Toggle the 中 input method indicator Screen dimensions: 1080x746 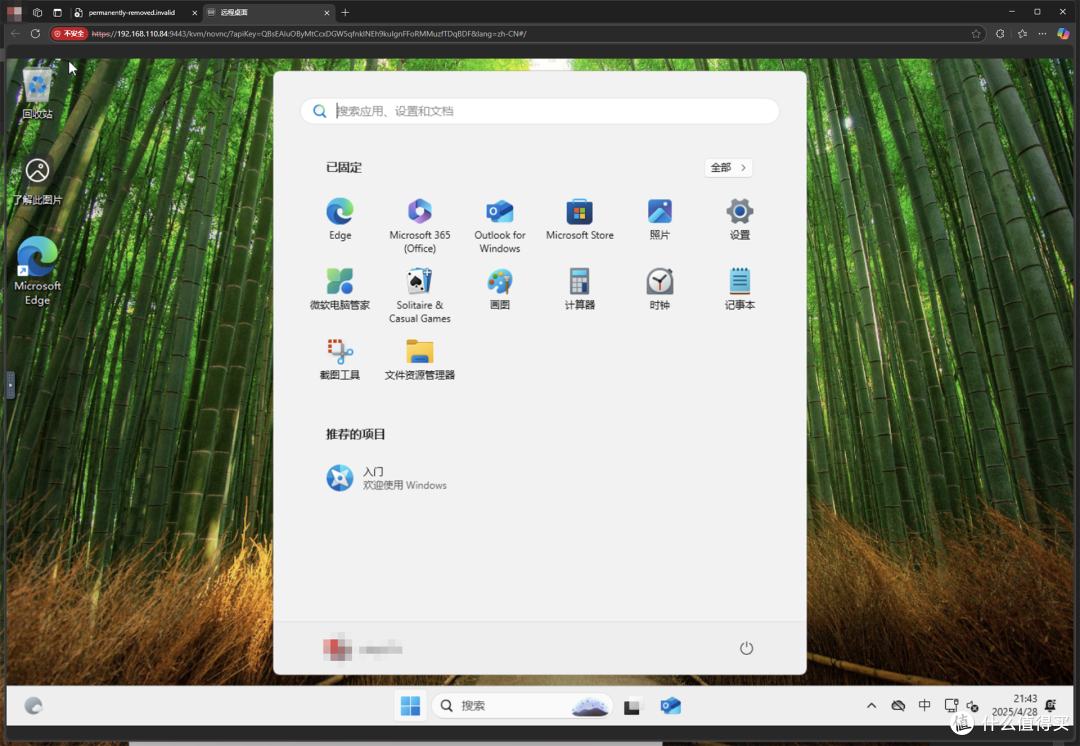924,705
